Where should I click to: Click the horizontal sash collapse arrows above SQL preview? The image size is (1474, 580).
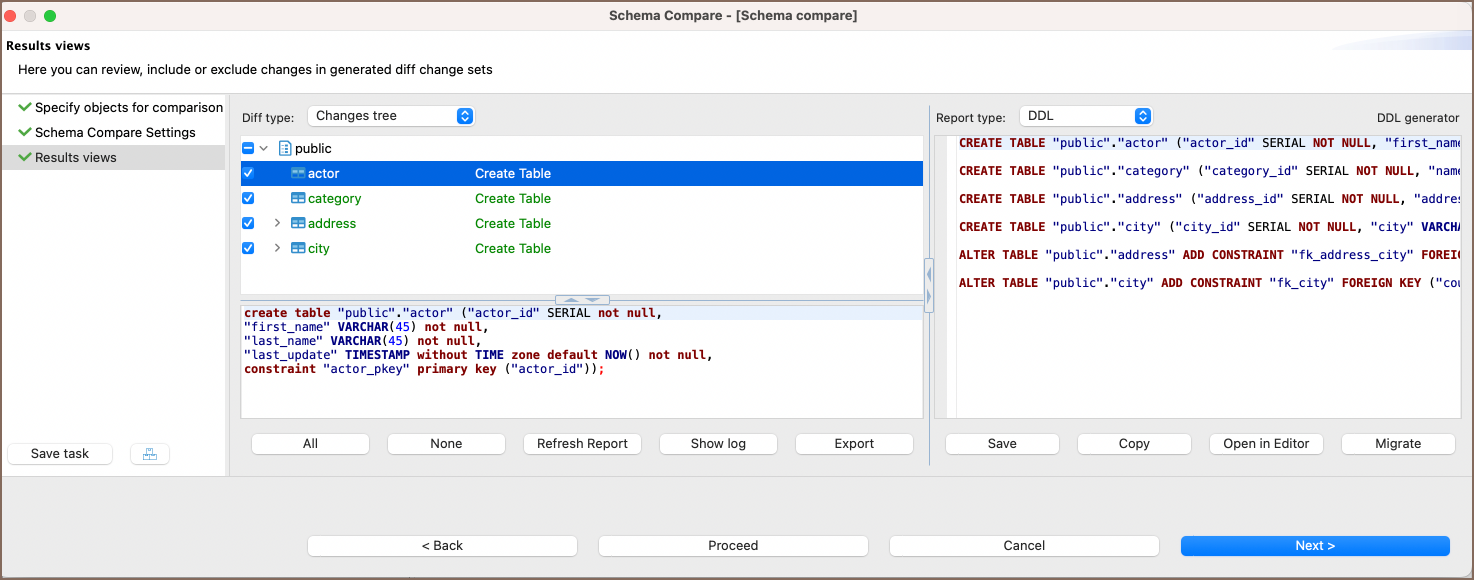coord(581,300)
